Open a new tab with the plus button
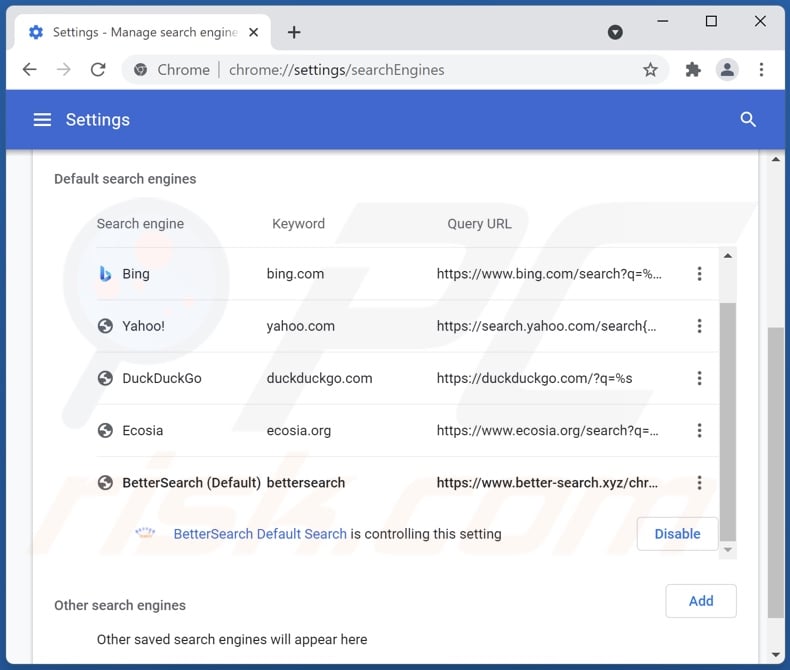 pyautogui.click(x=294, y=32)
